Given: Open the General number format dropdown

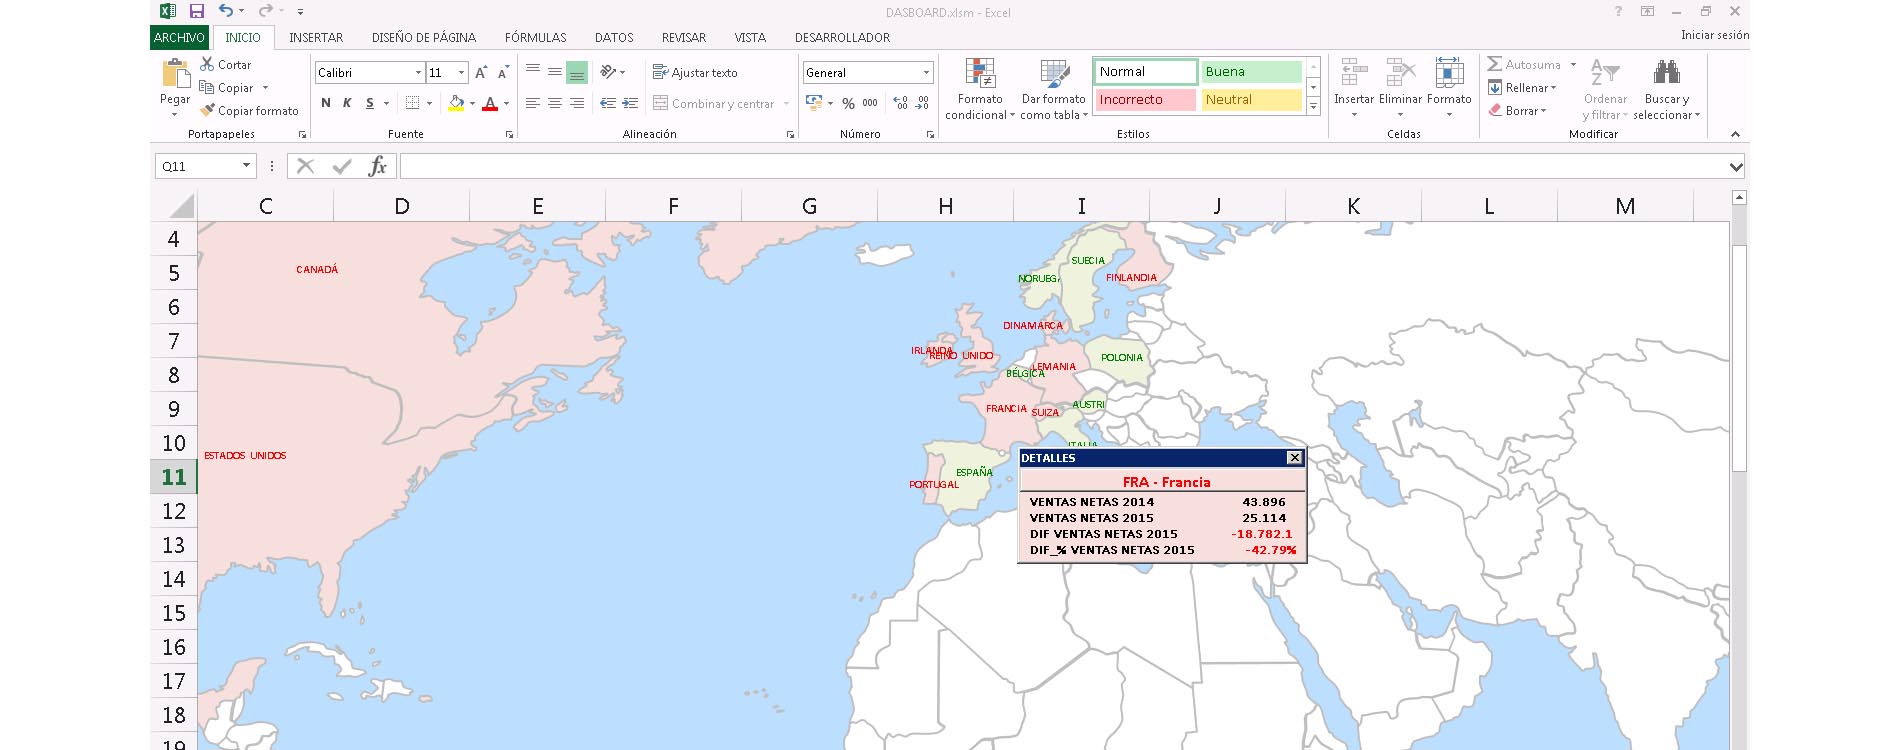Looking at the screenshot, I should tap(926, 73).
